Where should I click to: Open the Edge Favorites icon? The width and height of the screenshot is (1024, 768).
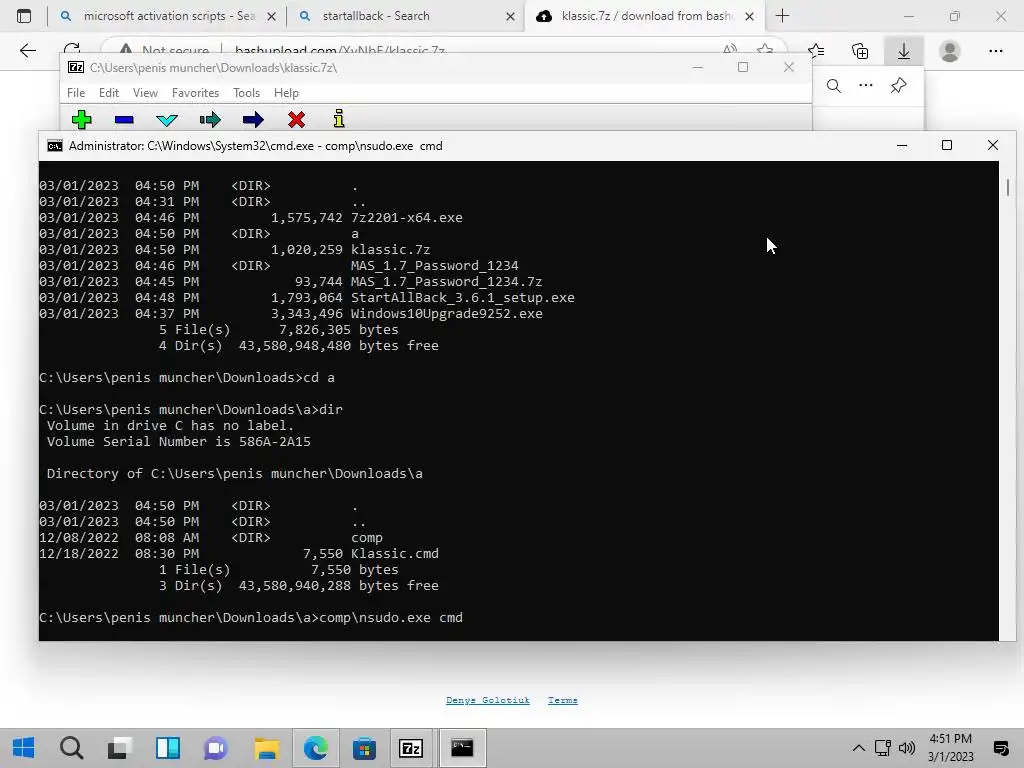816,50
